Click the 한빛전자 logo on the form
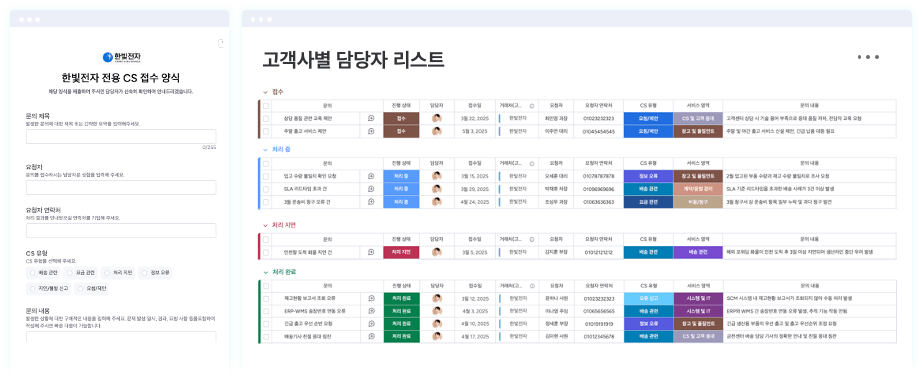 tap(122, 57)
